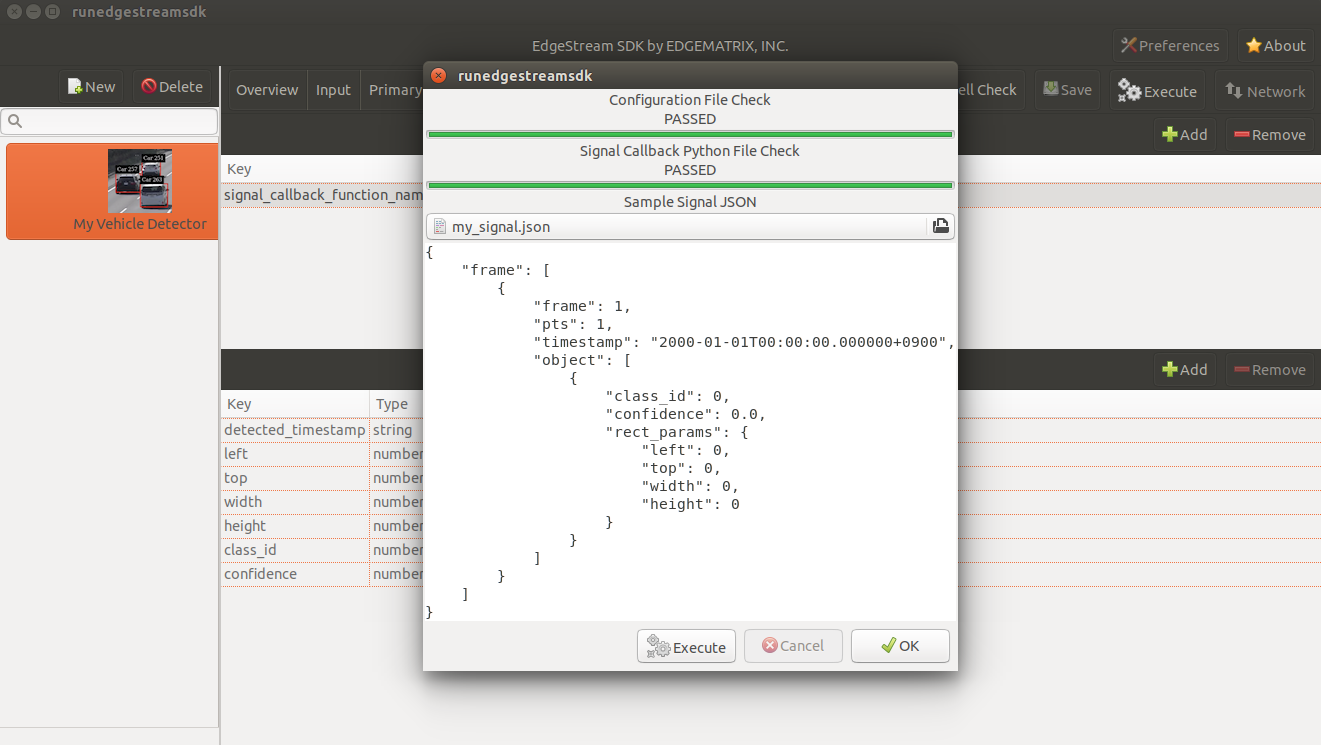Confirm the dialog with OK
Image resolution: width=1321 pixels, height=745 pixels.
[x=900, y=646]
